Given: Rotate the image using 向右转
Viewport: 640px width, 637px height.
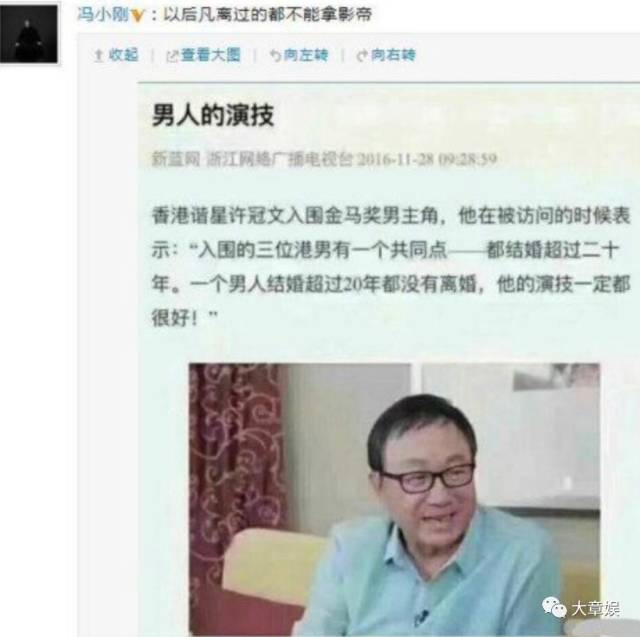Looking at the screenshot, I should [x=393, y=55].
